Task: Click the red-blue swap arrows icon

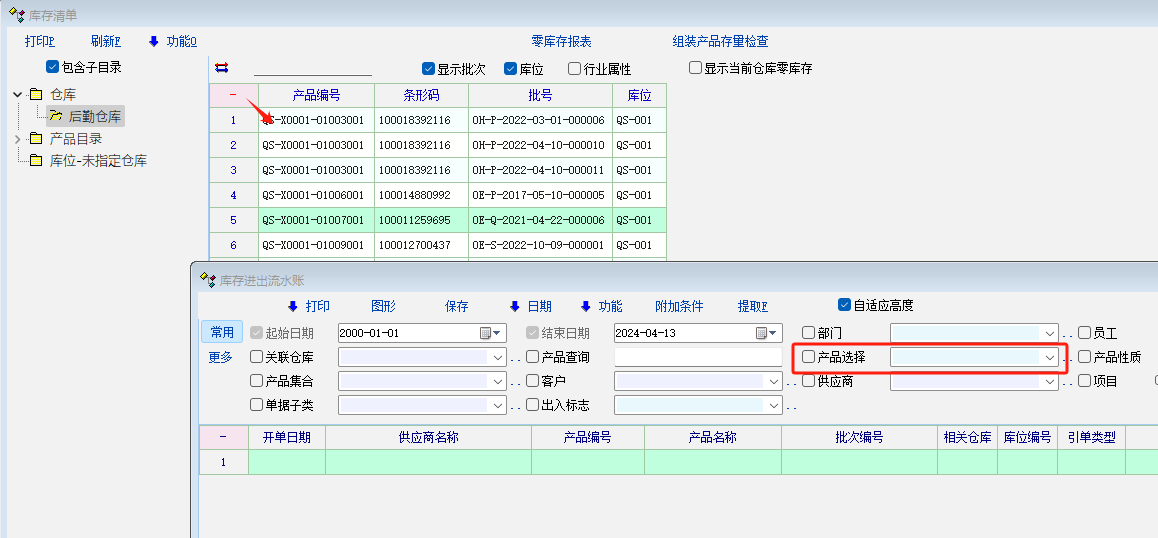Action: 222,68
